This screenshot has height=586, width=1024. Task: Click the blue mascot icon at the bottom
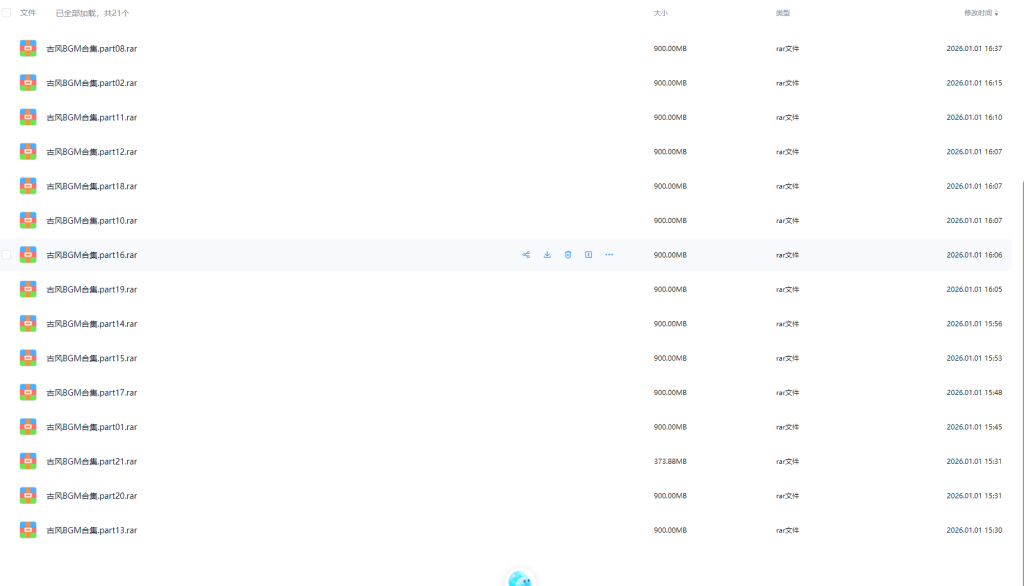pyautogui.click(x=519, y=578)
